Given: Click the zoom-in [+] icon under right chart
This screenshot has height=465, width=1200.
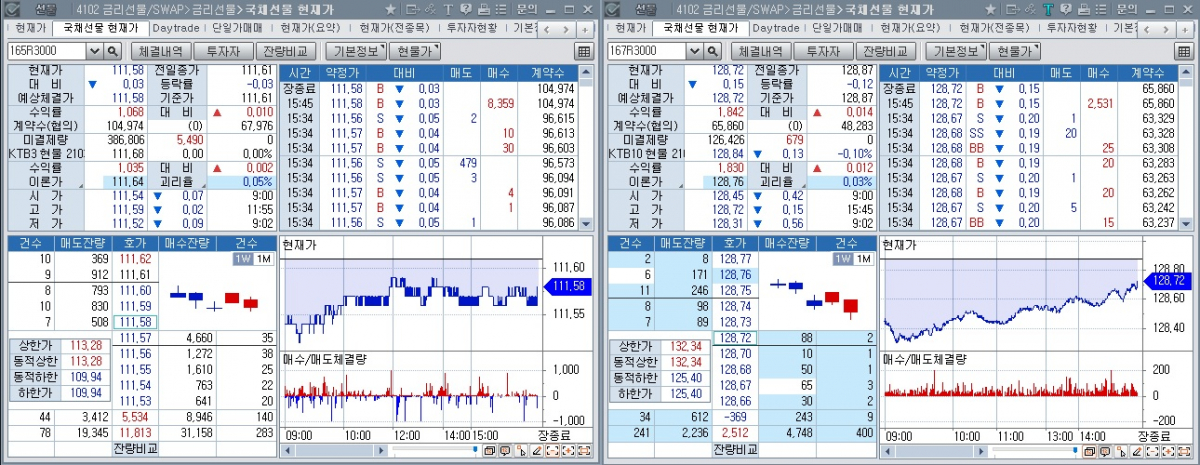Looking at the screenshot, I should (1168, 451).
